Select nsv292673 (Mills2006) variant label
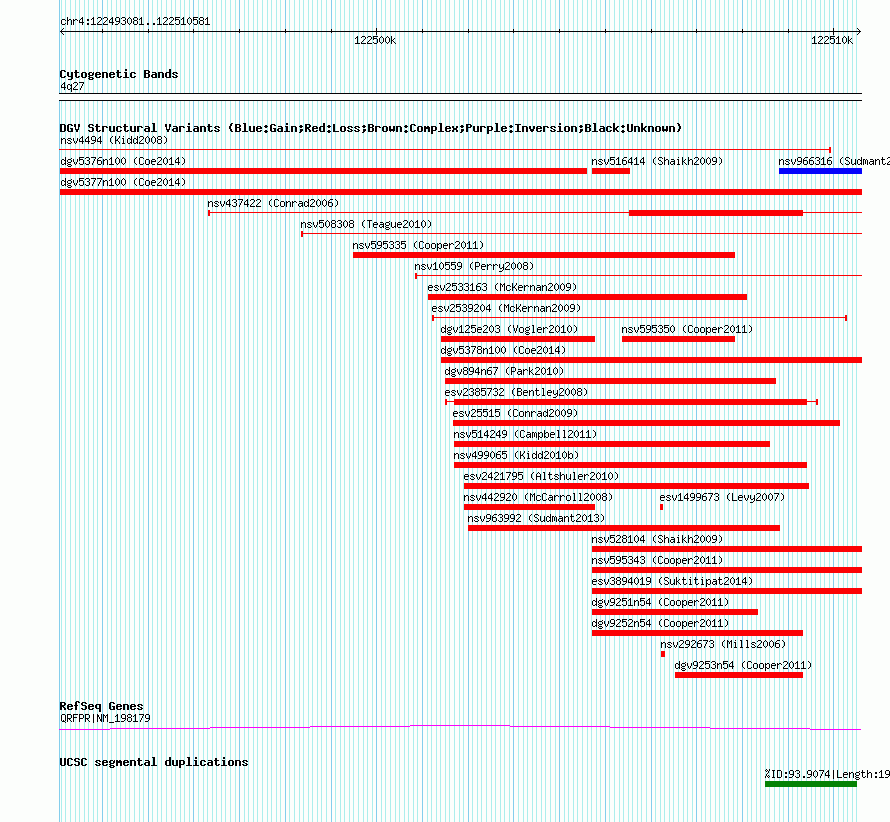Viewport: 890px width, 822px height. pyautogui.click(x=723, y=644)
